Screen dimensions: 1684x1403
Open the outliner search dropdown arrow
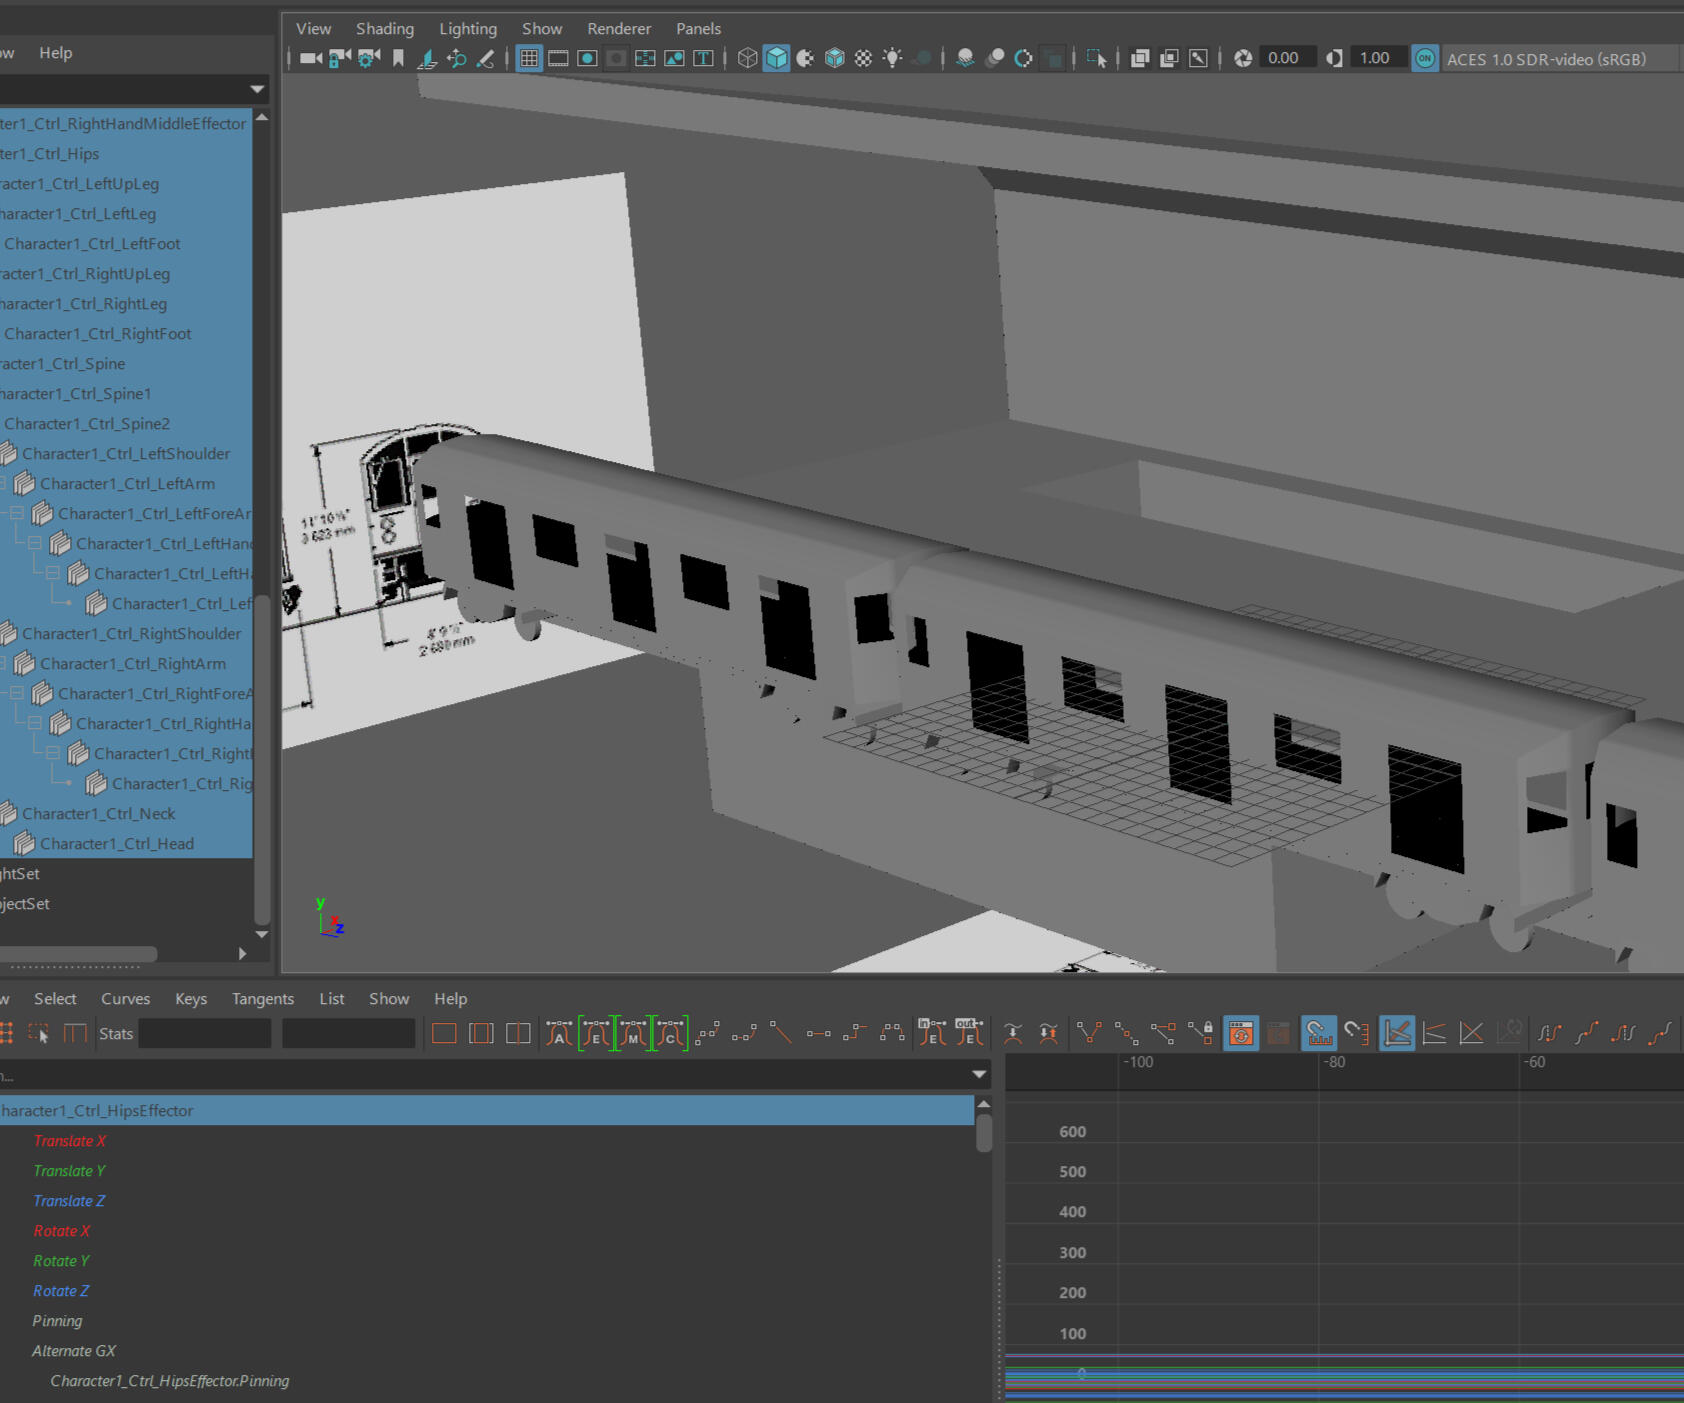pos(257,89)
